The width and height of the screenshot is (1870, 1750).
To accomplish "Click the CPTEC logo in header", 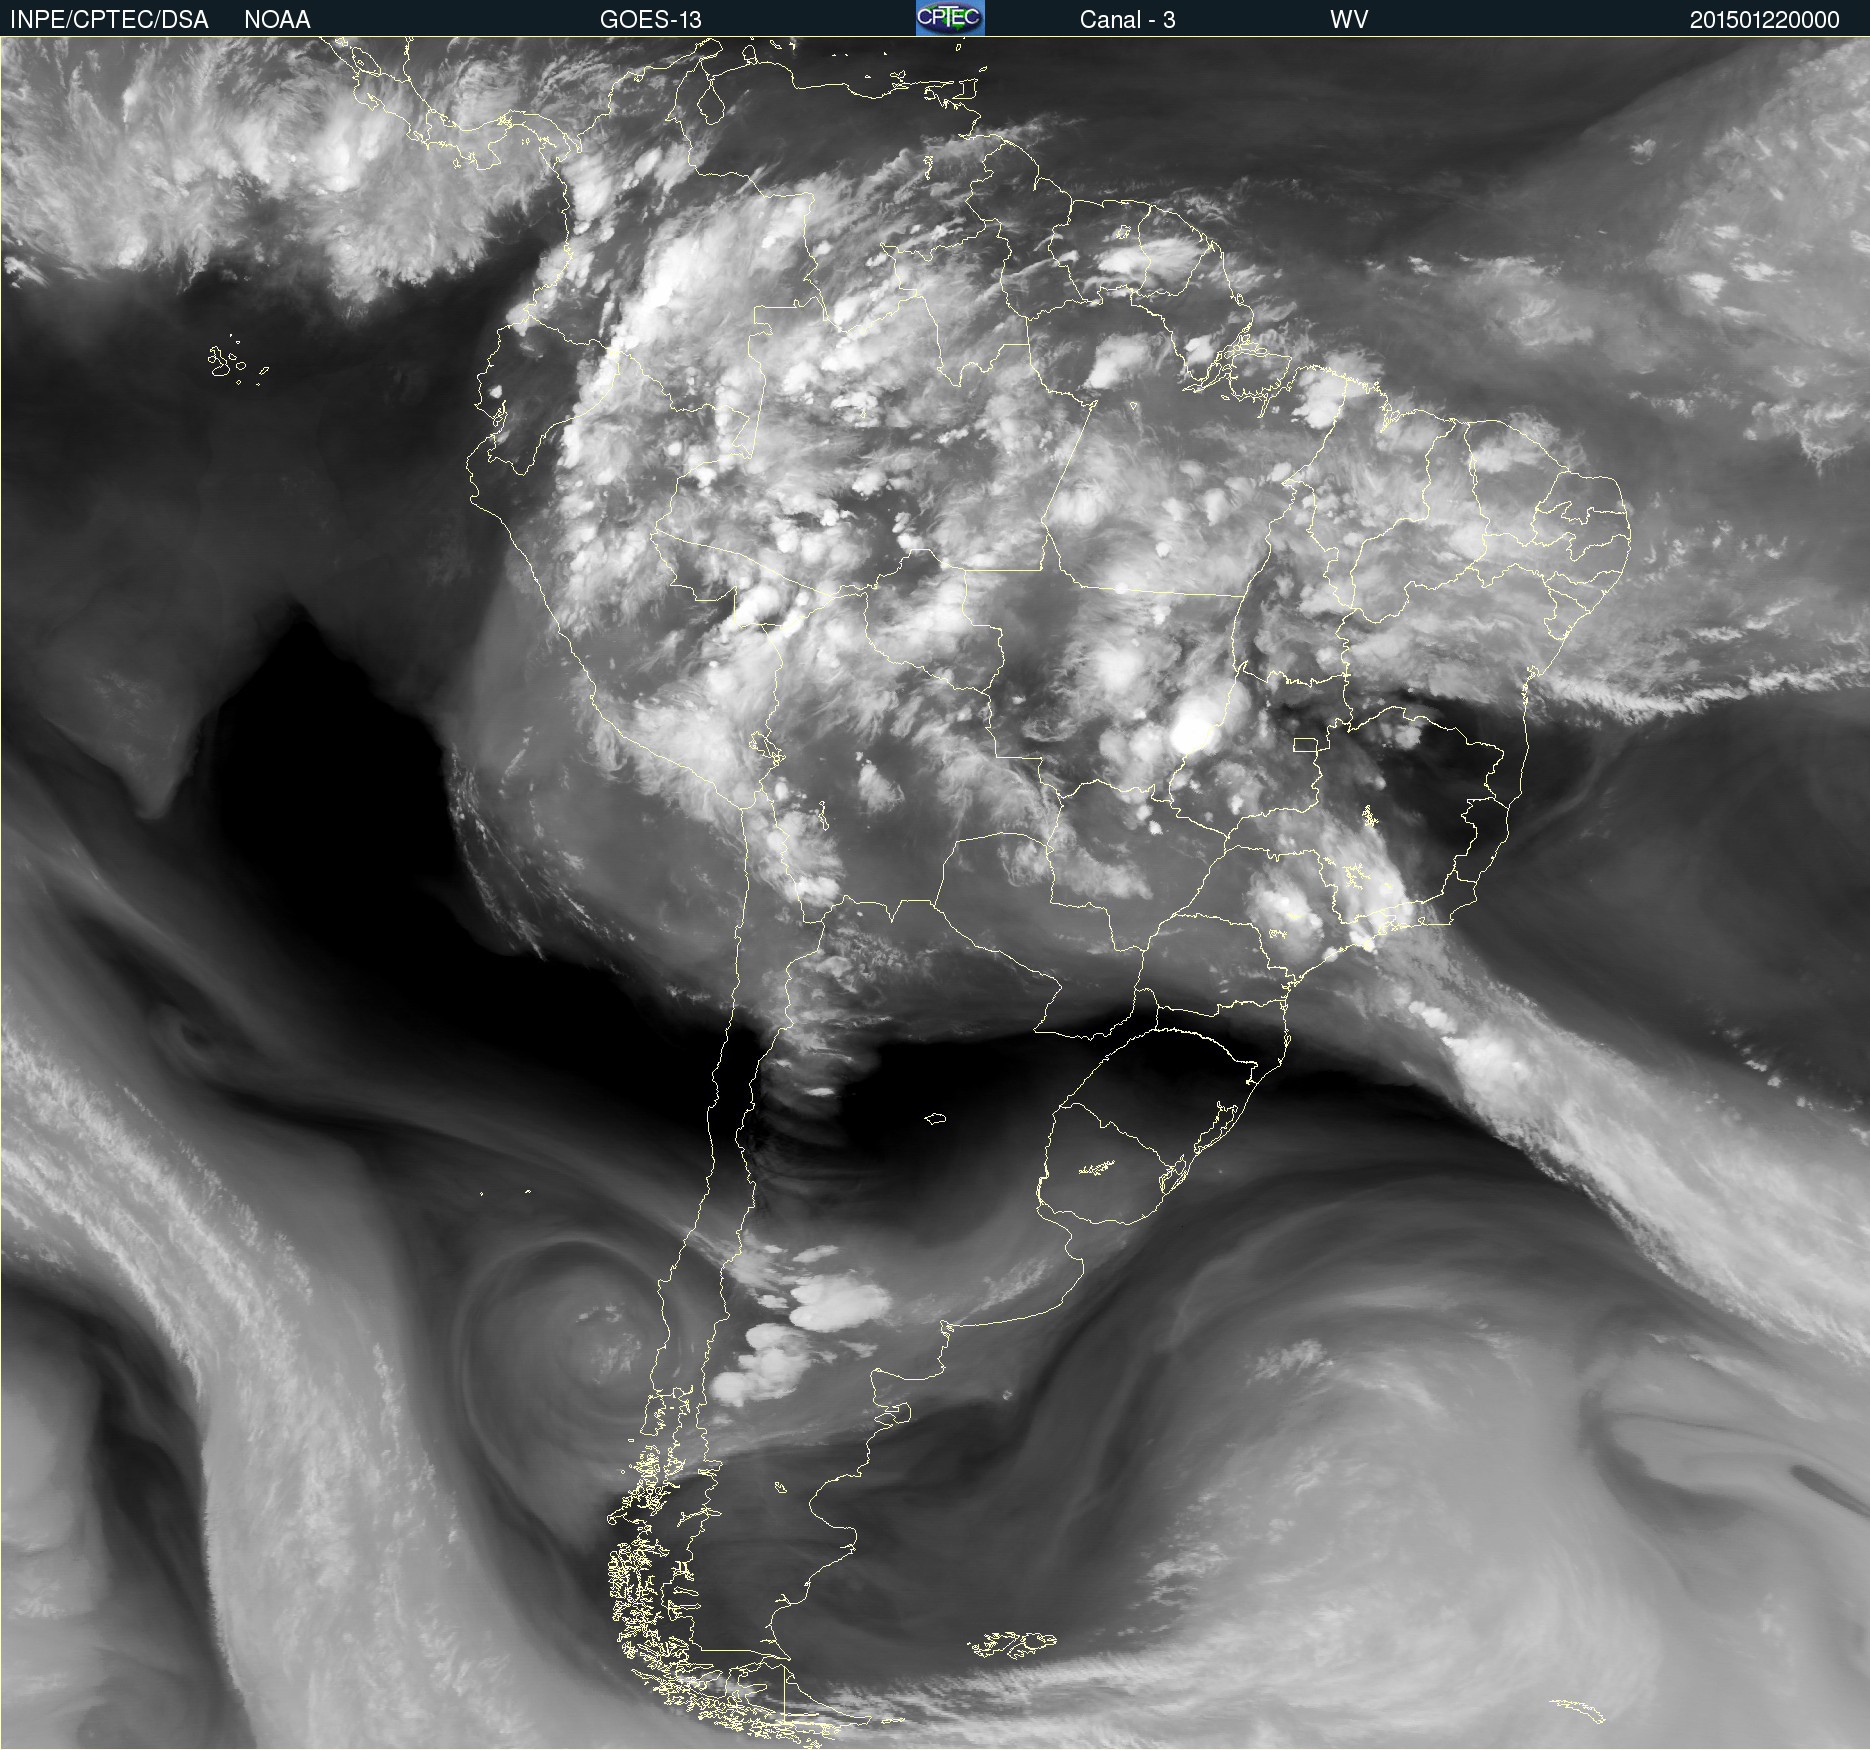I will (950, 18).
